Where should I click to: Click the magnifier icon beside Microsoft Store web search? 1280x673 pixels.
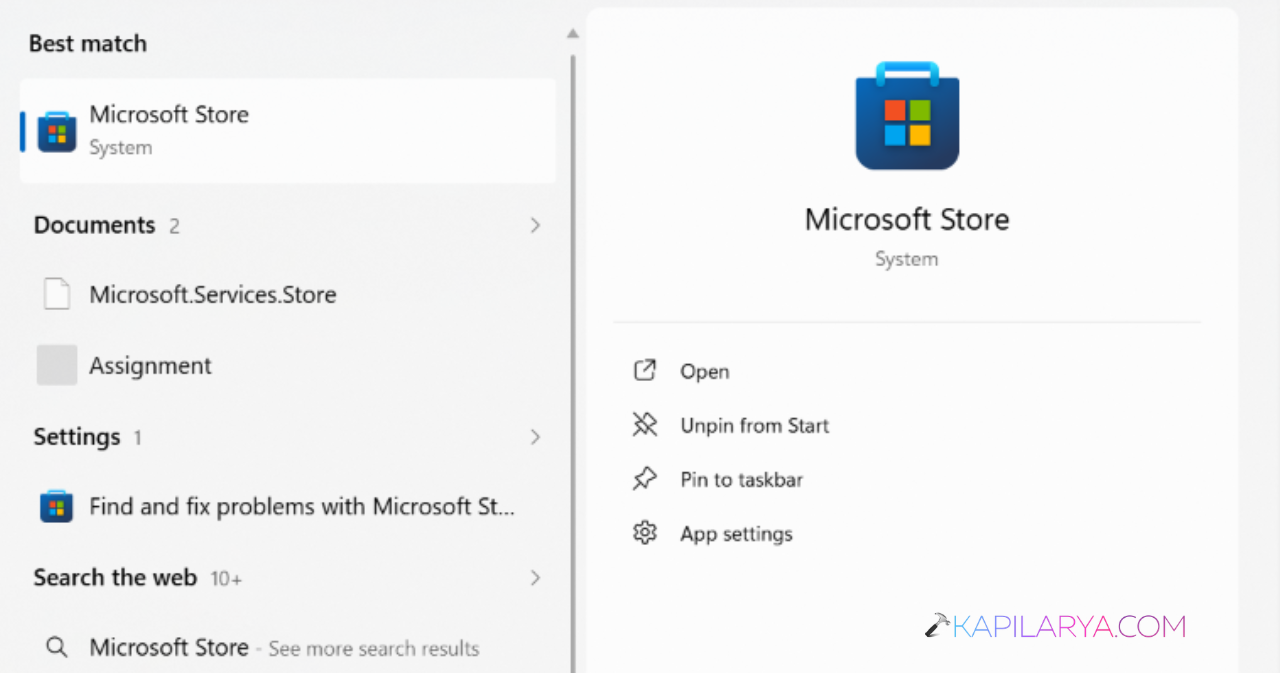[57, 648]
